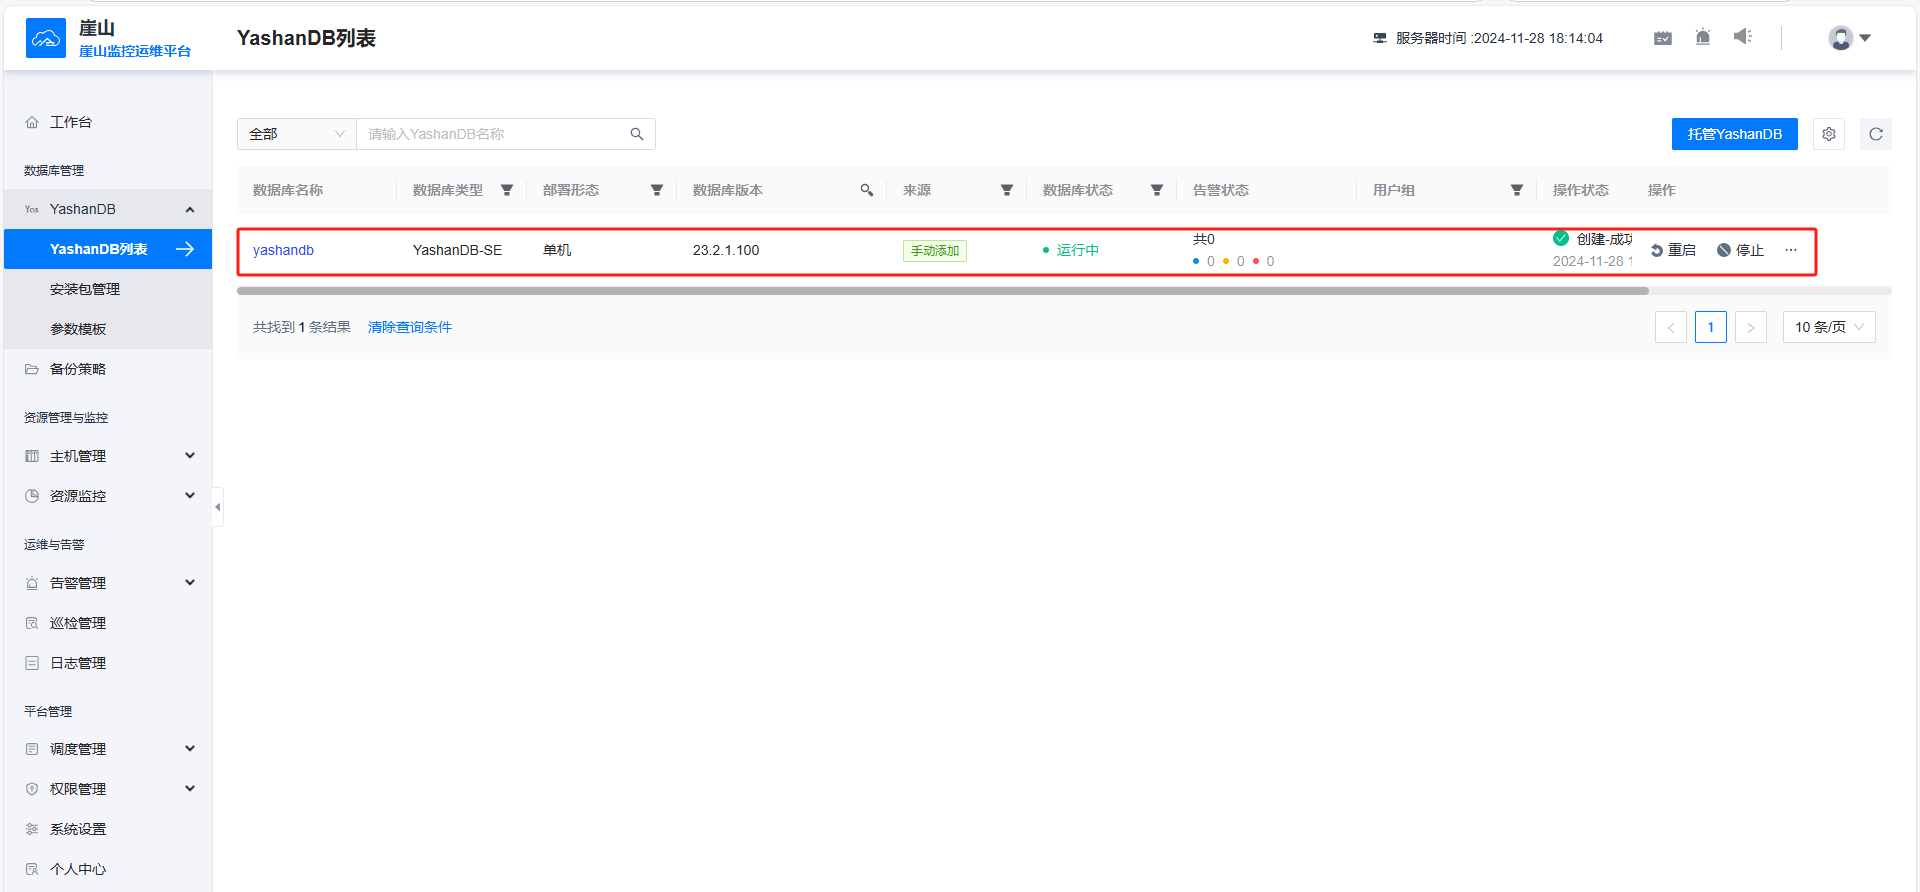1920x892 pixels.
Task: Filter by 来源 column
Action: (x=1007, y=190)
